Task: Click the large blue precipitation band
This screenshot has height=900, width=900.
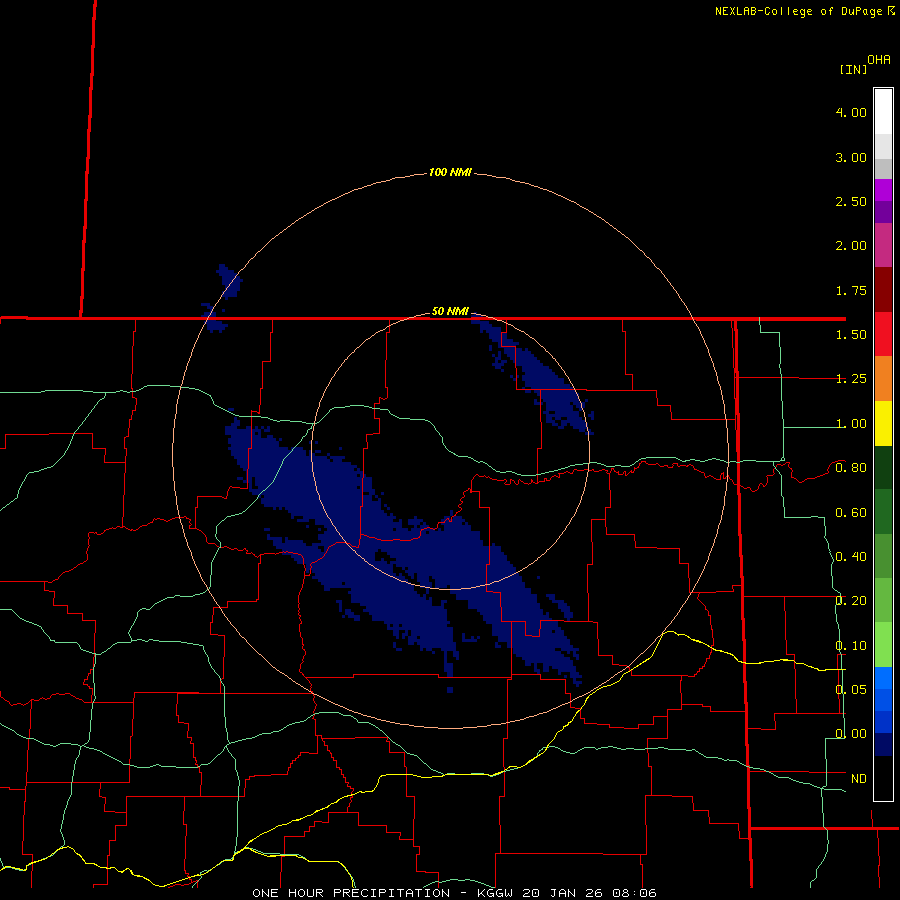Action: 402,551
